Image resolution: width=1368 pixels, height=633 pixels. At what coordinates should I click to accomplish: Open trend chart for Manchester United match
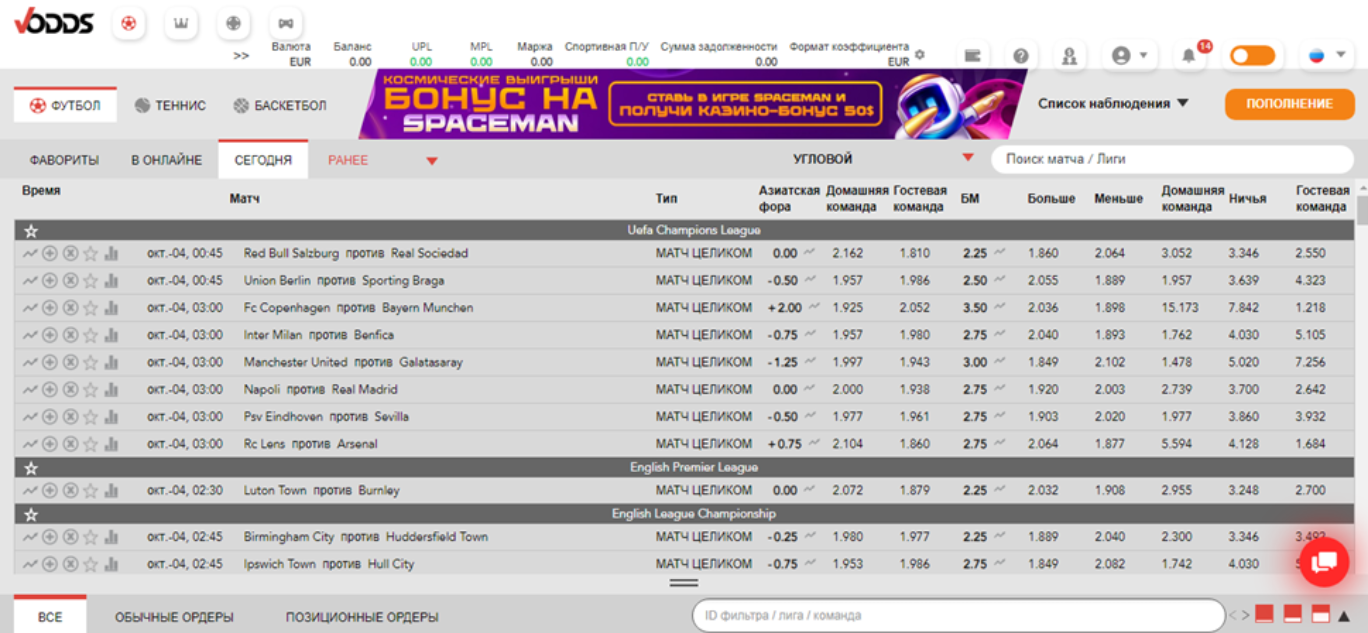tap(30, 362)
